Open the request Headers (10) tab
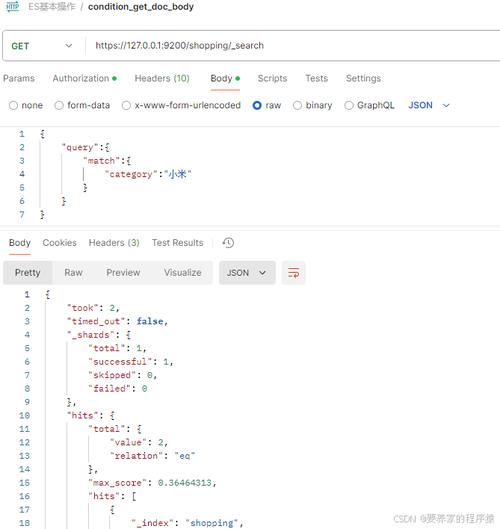 [x=162, y=78]
